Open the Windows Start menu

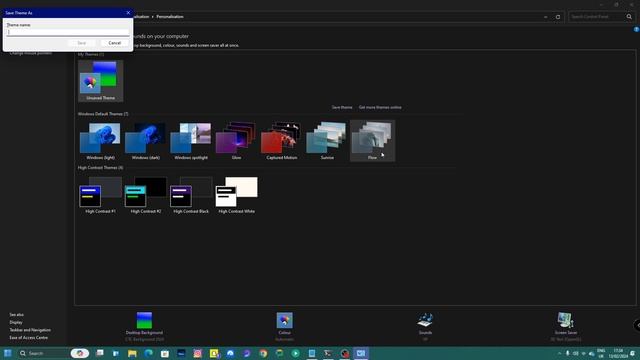[x=8, y=353]
